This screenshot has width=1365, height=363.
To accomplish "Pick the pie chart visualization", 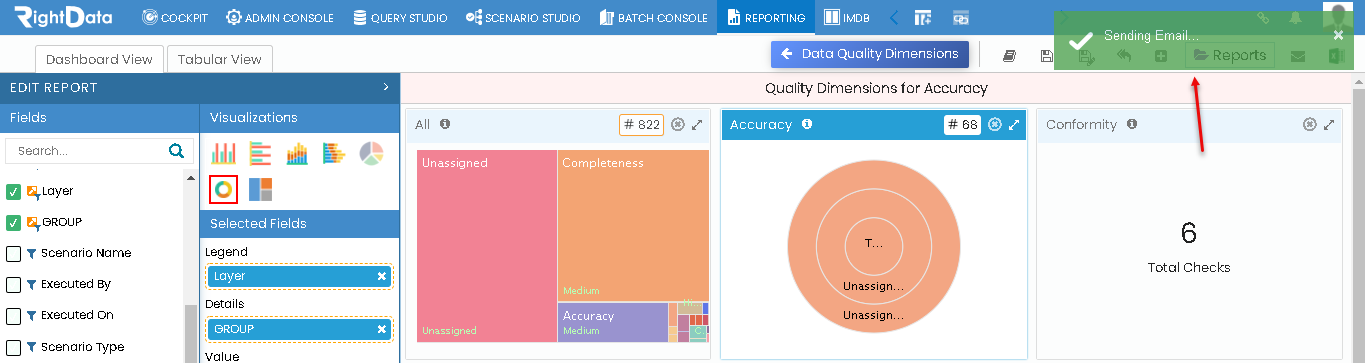I will click(x=371, y=153).
